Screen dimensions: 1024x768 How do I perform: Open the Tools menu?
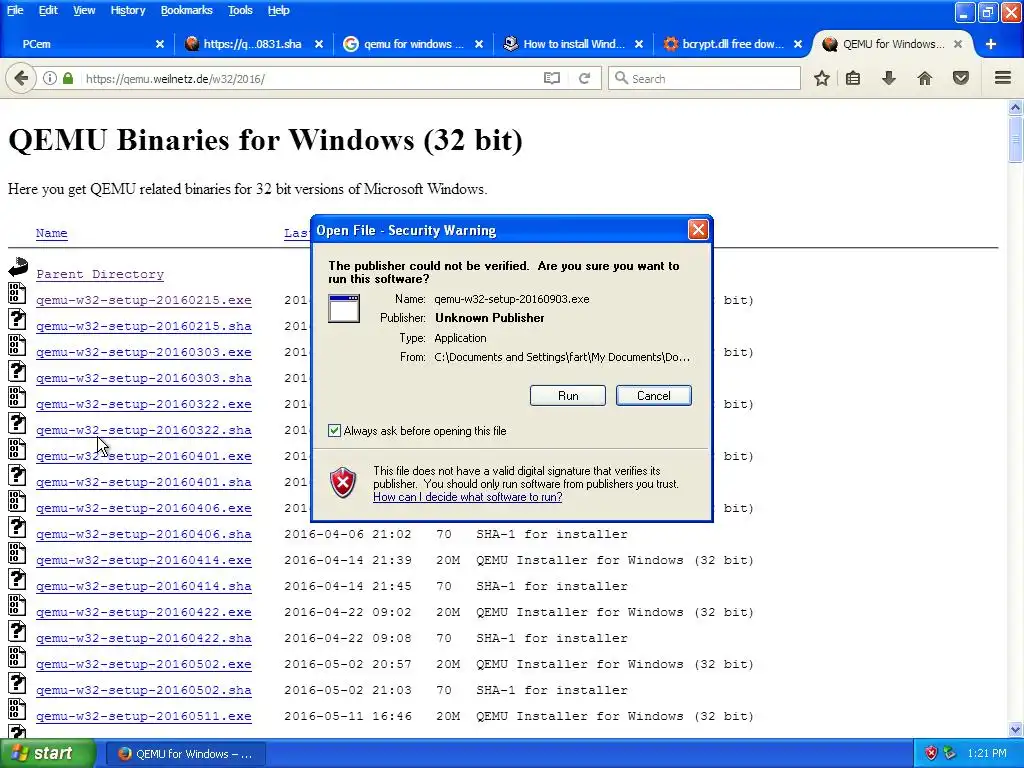click(x=240, y=10)
